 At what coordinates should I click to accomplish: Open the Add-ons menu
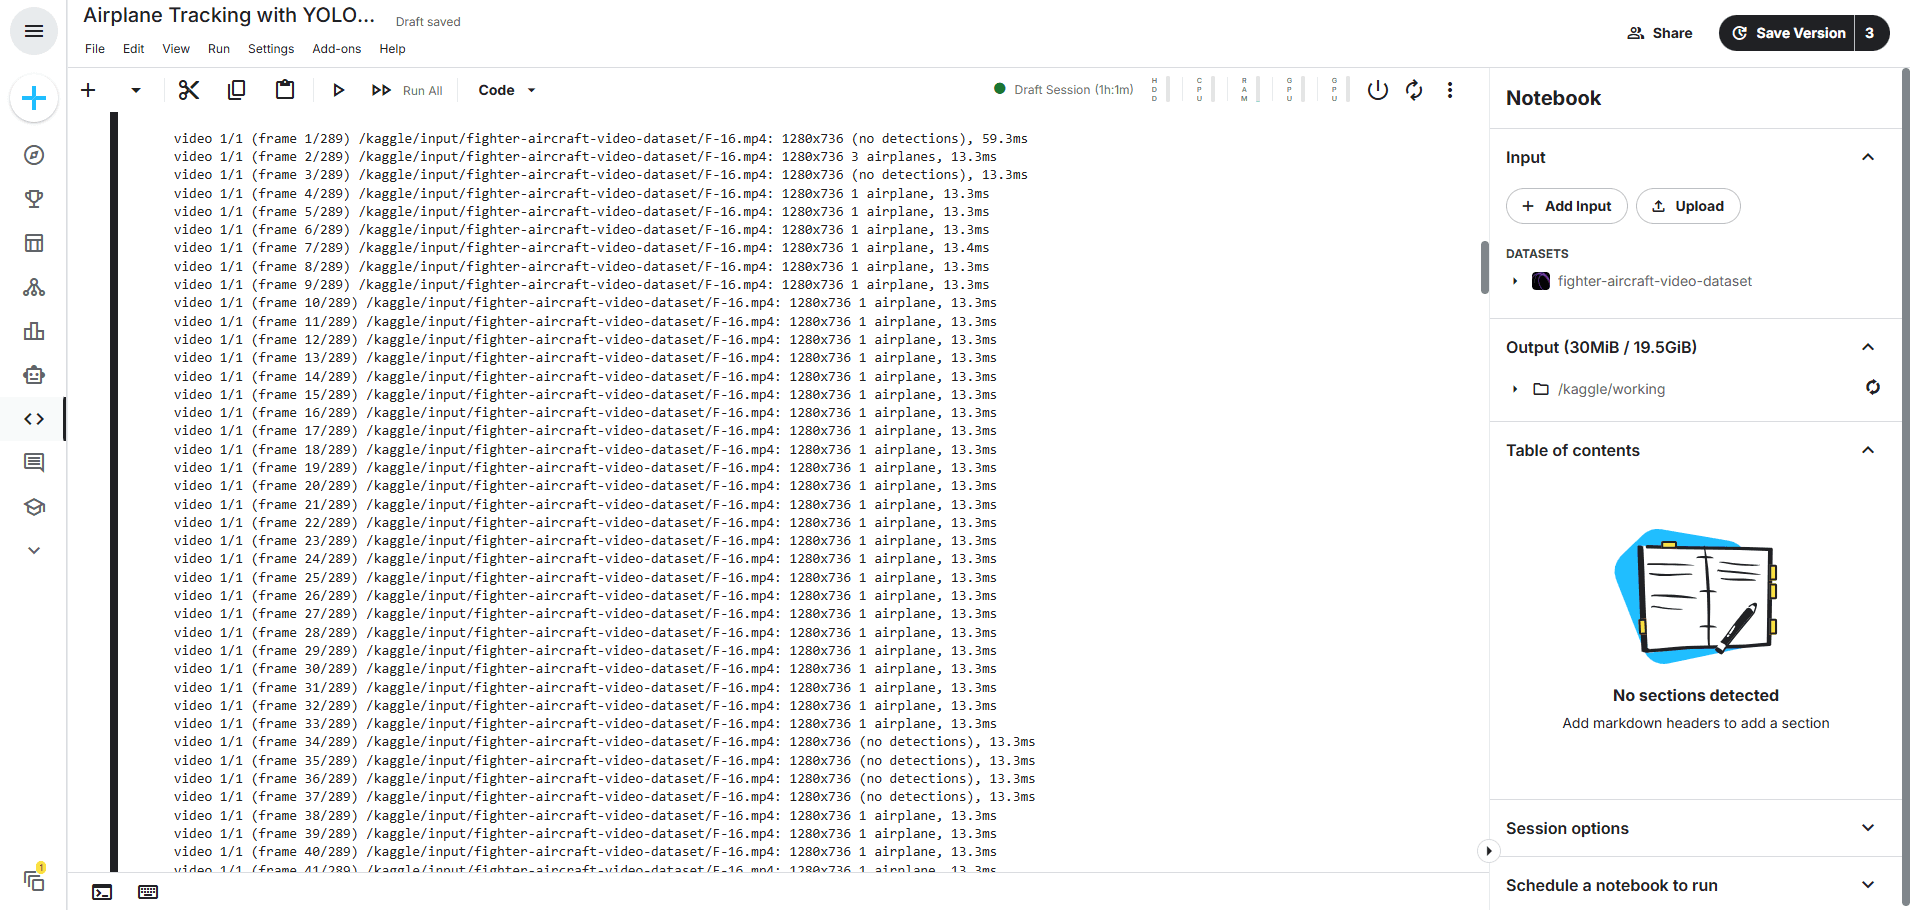(x=337, y=48)
